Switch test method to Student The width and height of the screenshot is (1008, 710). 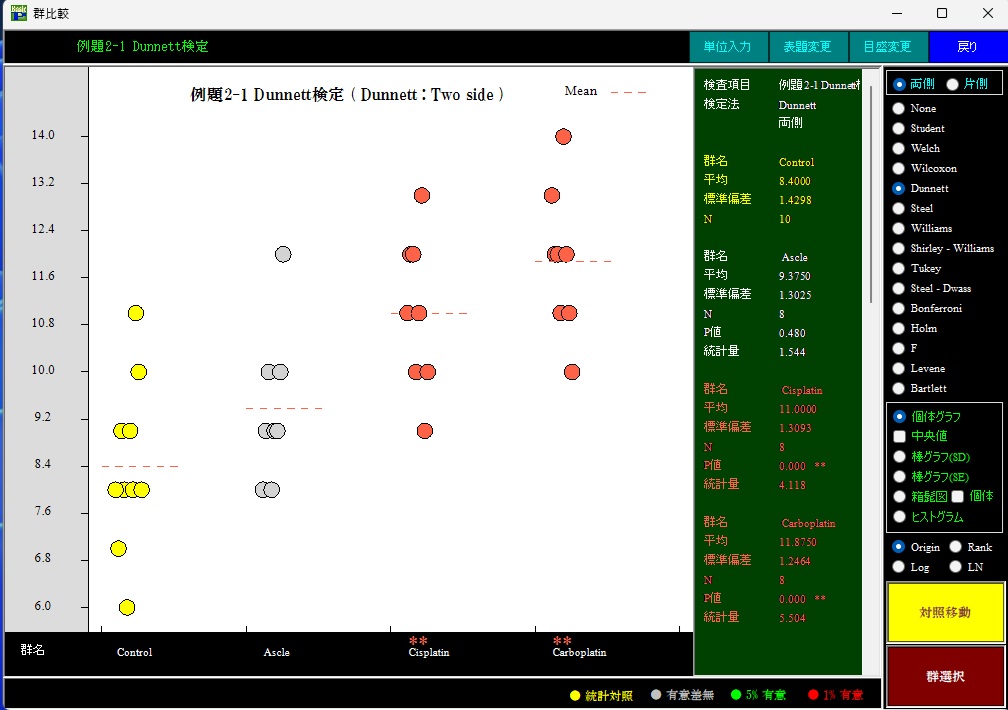[x=897, y=128]
